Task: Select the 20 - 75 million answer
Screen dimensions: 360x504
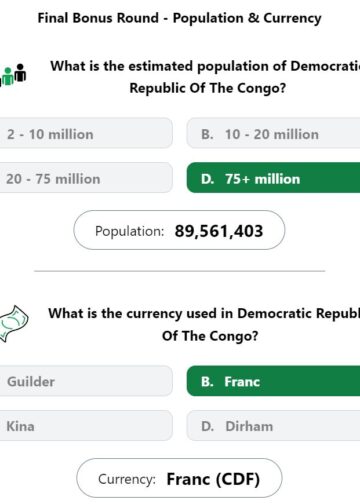Action: pos(86,178)
